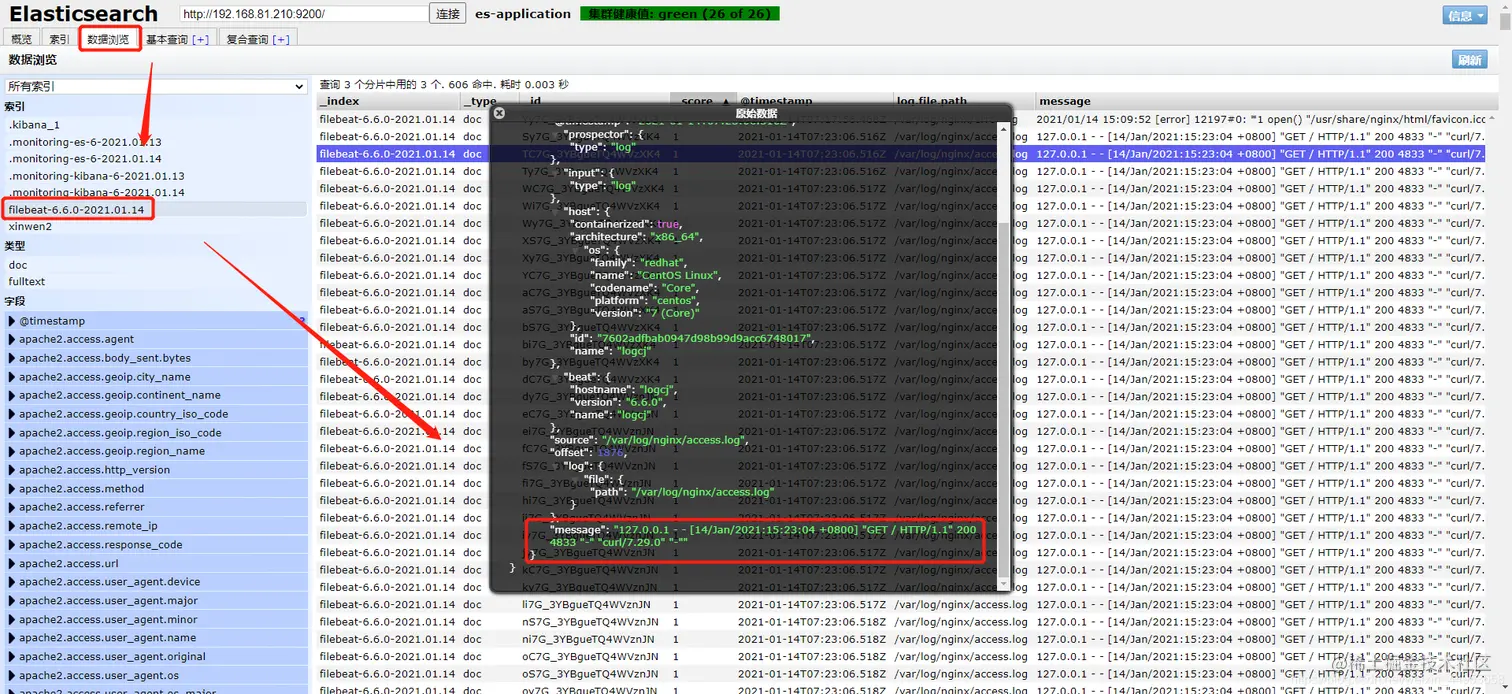This screenshot has height=694, width=1512.
Task: Click the cluster health green status badge
Action: tap(679, 14)
